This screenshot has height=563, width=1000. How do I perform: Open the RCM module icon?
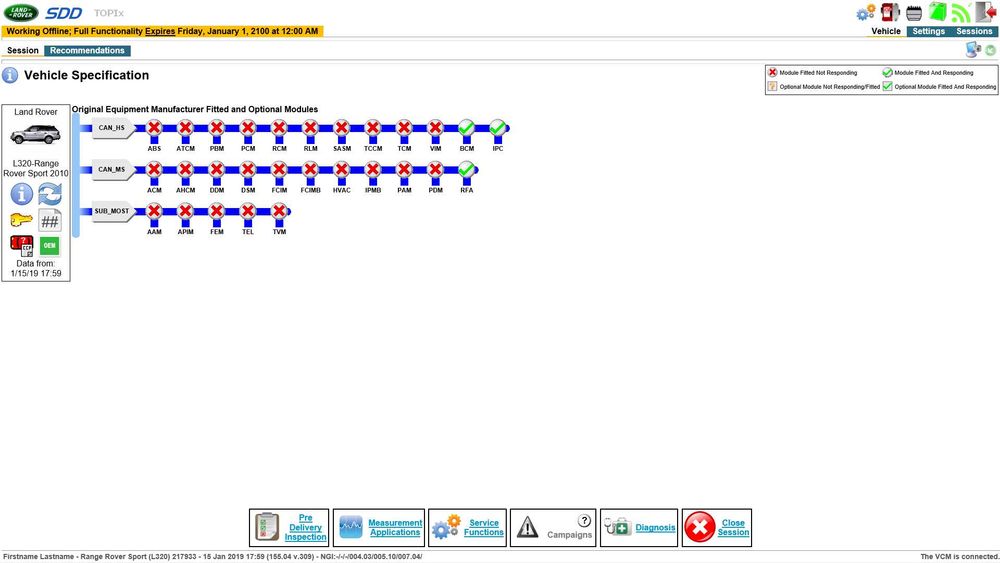[x=279, y=128]
